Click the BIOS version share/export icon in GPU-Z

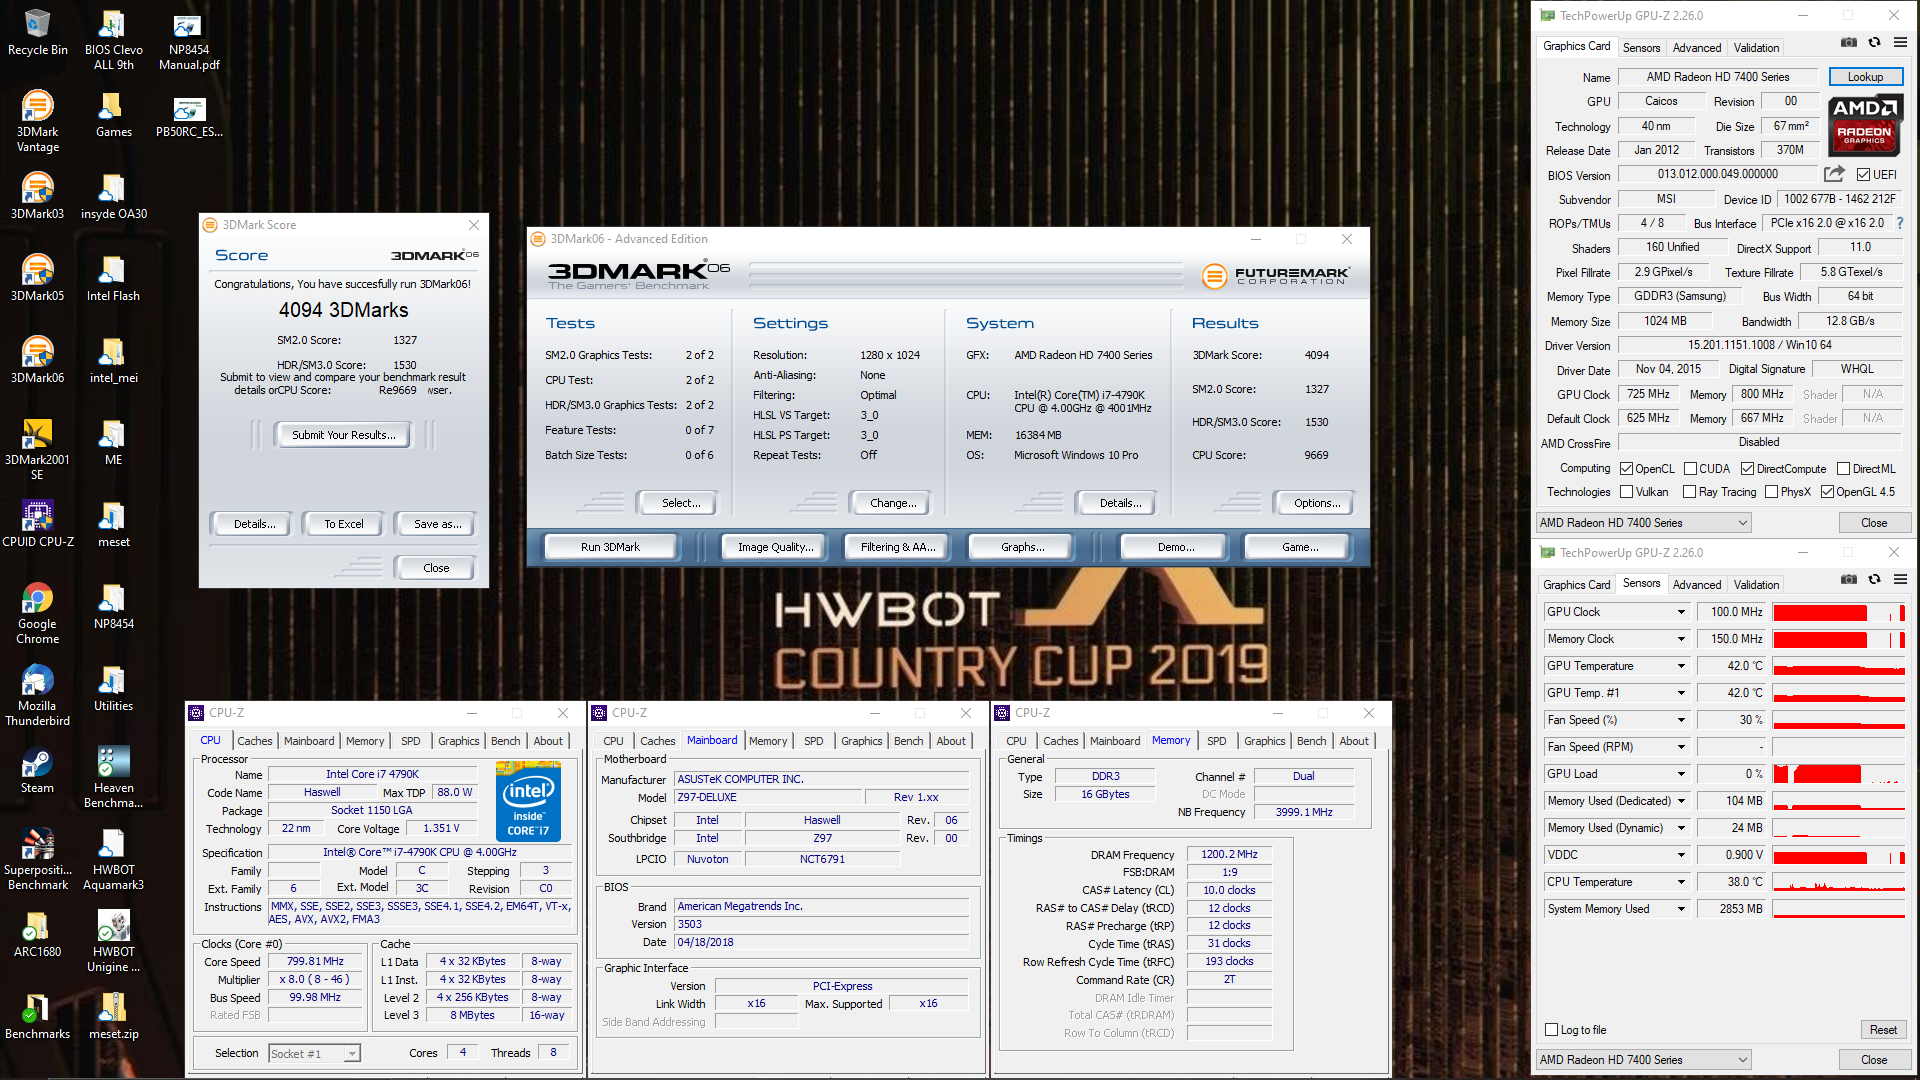pos(1834,174)
